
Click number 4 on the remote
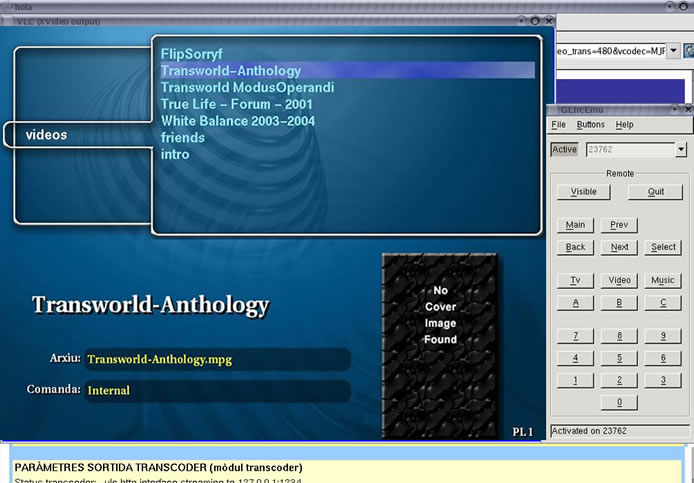(x=575, y=358)
